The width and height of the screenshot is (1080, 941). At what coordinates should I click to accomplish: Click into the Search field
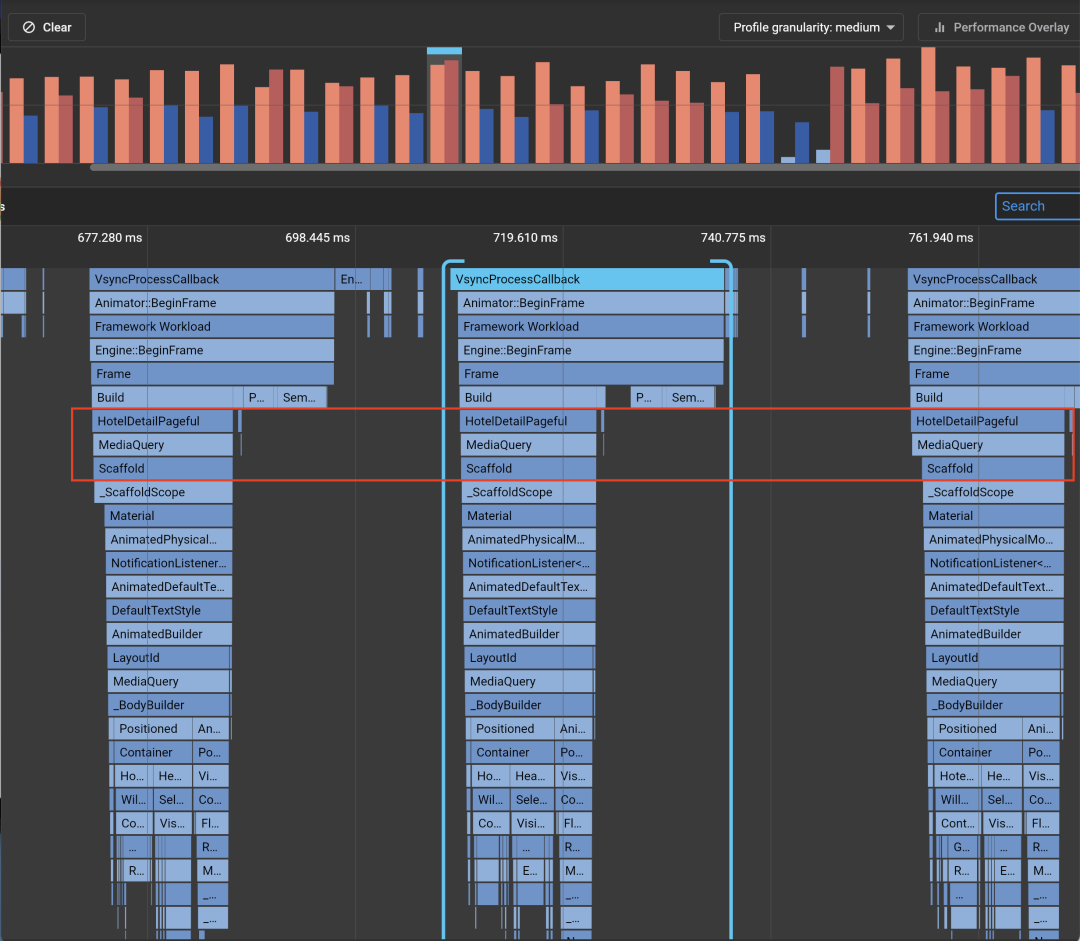pyautogui.click(x=1038, y=206)
